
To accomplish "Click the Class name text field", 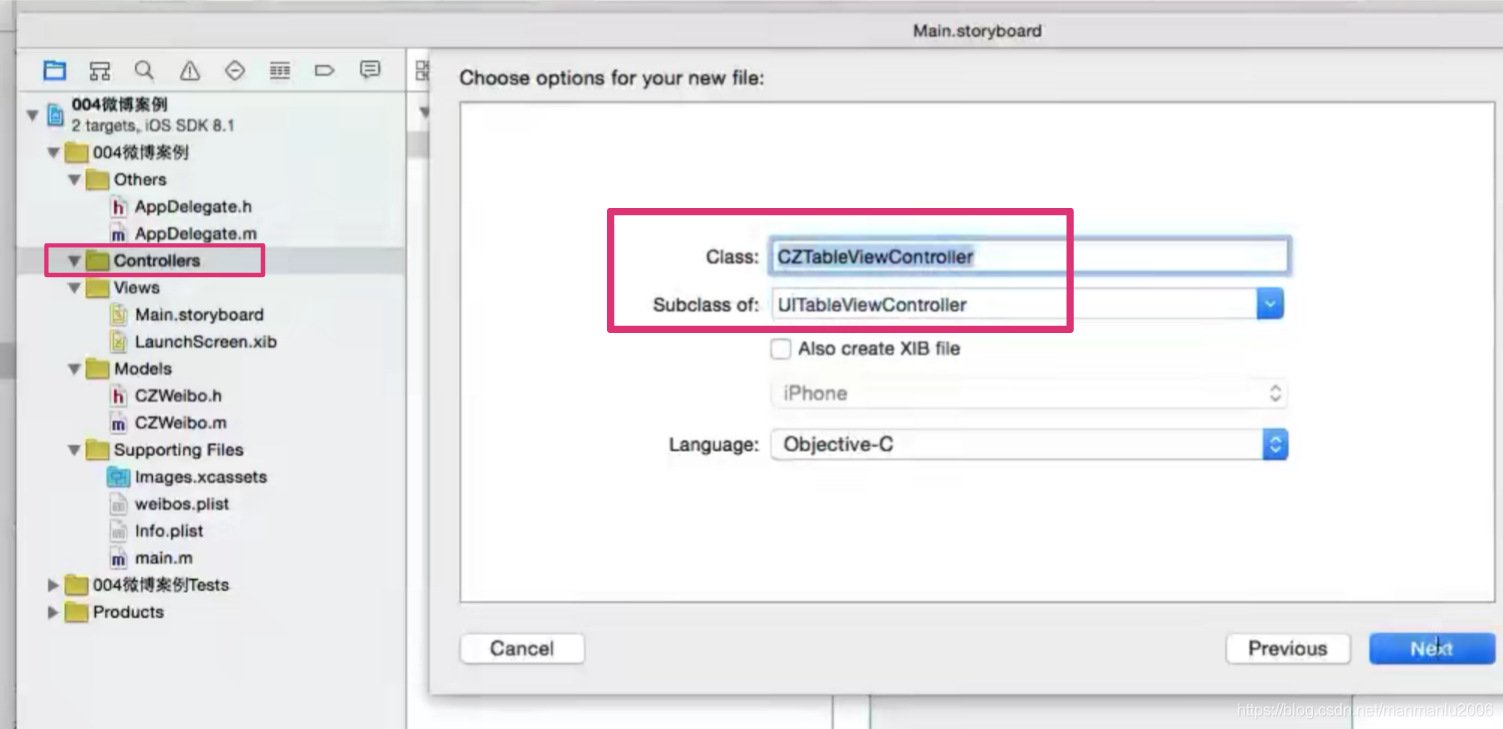I will [1028, 256].
